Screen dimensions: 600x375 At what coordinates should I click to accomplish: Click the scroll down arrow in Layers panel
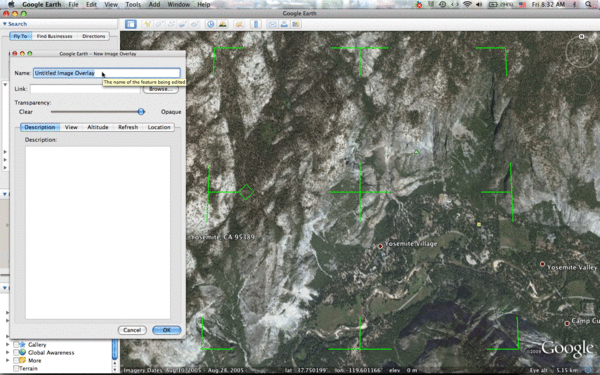[114, 370]
